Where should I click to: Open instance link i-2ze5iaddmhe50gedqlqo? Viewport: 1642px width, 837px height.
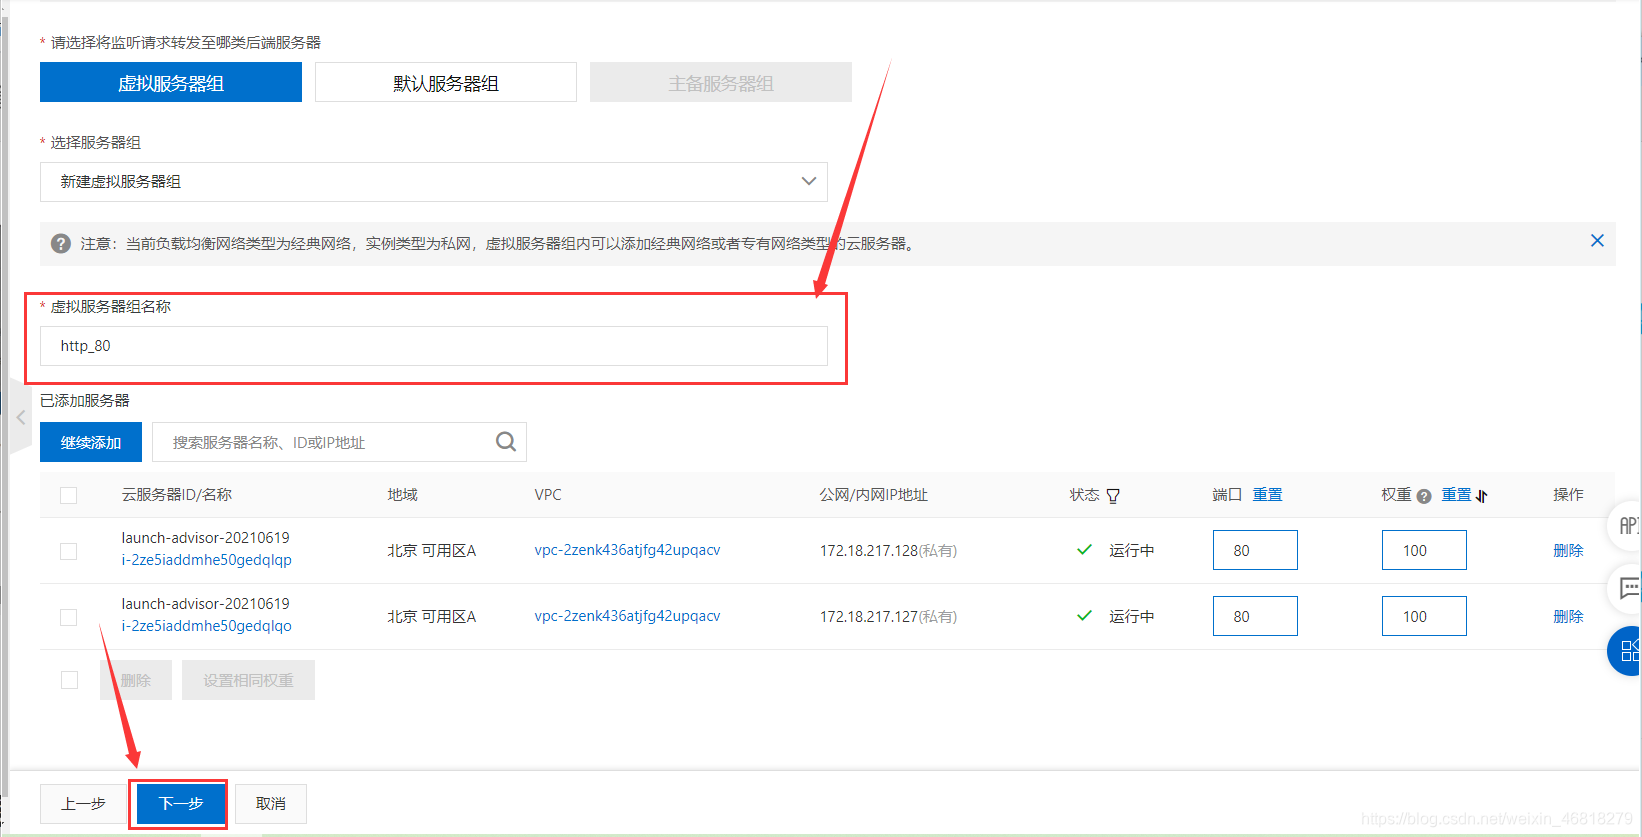coord(207,626)
